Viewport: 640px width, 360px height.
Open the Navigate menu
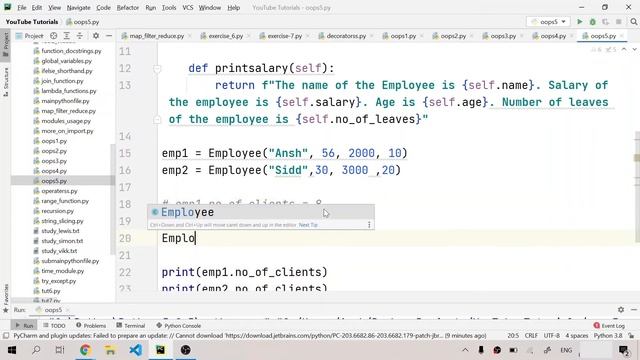point(78,8)
